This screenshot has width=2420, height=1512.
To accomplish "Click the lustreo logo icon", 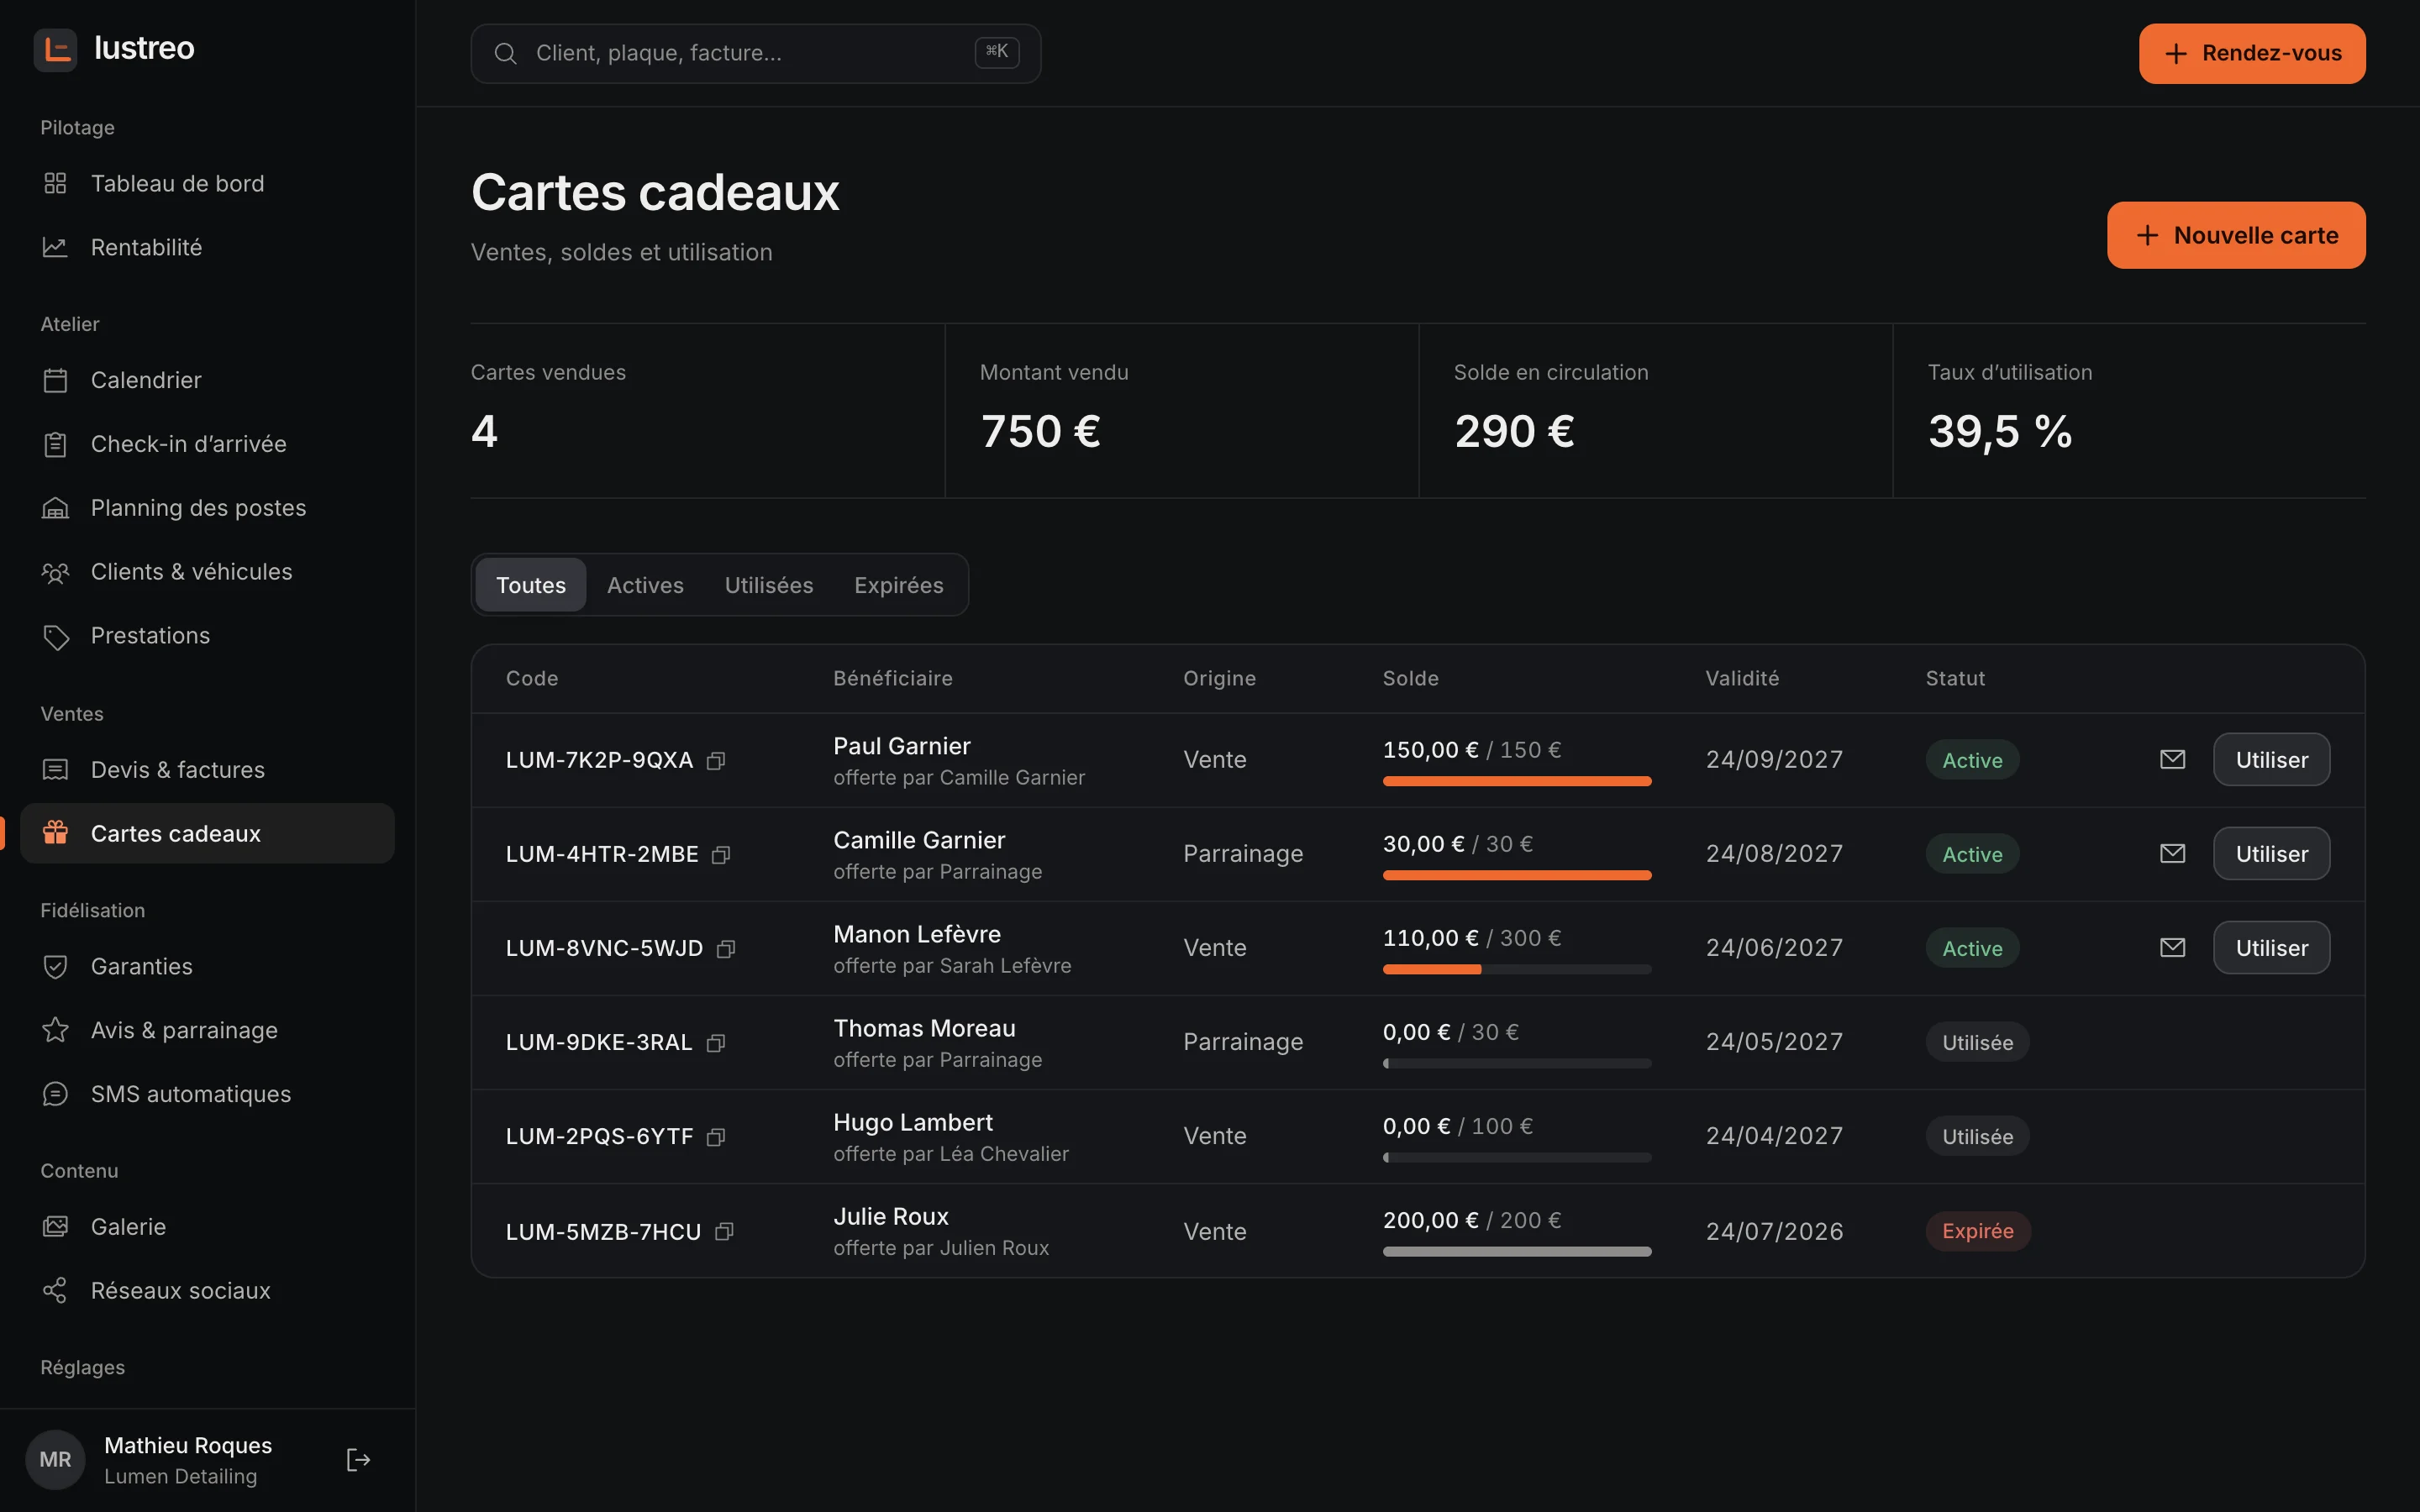I will [55, 49].
